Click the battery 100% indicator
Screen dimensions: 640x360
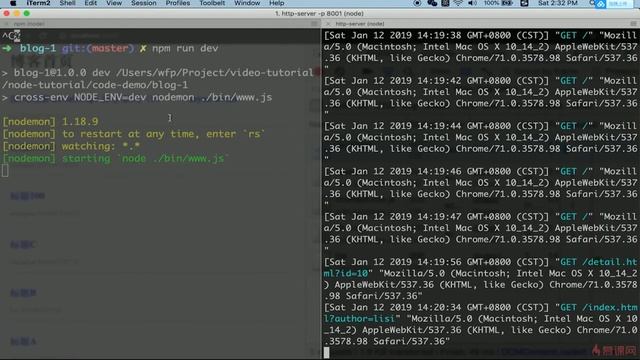[x=498, y=3]
